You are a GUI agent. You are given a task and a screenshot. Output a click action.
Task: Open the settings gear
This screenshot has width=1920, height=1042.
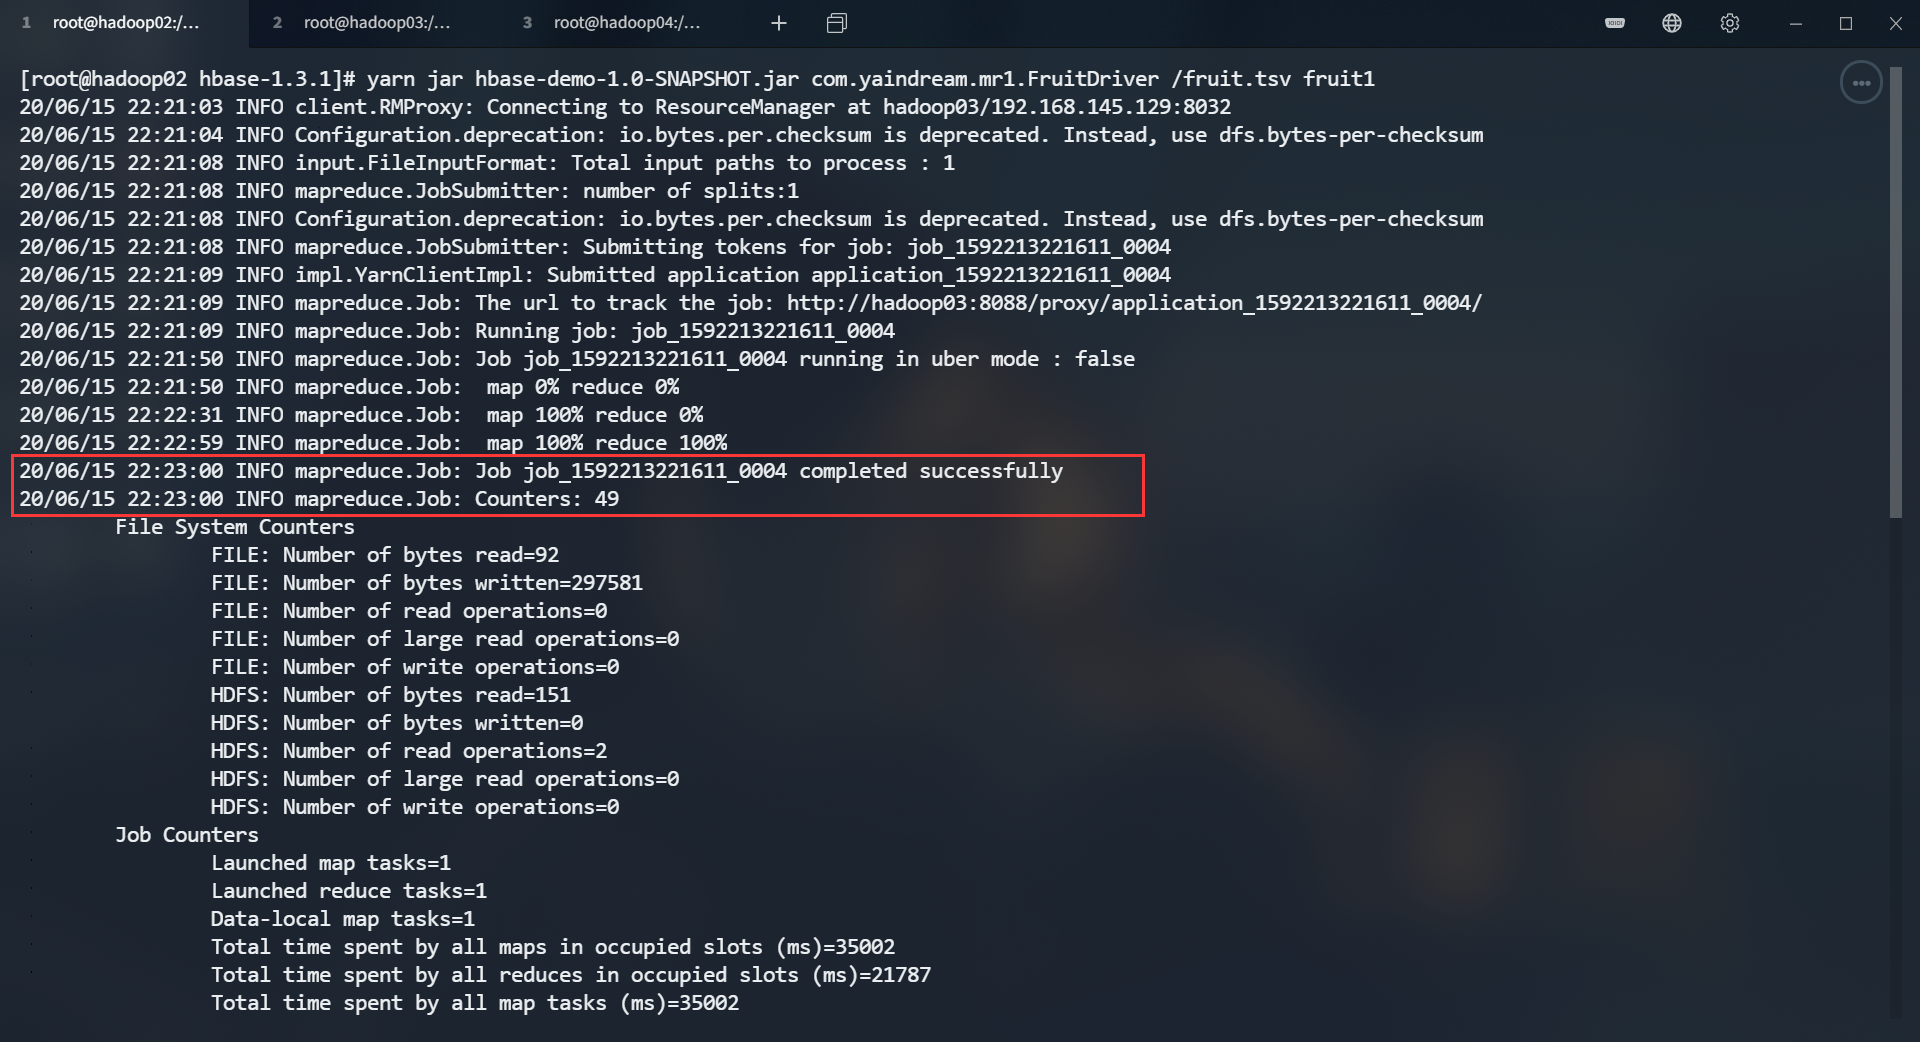(x=1730, y=23)
